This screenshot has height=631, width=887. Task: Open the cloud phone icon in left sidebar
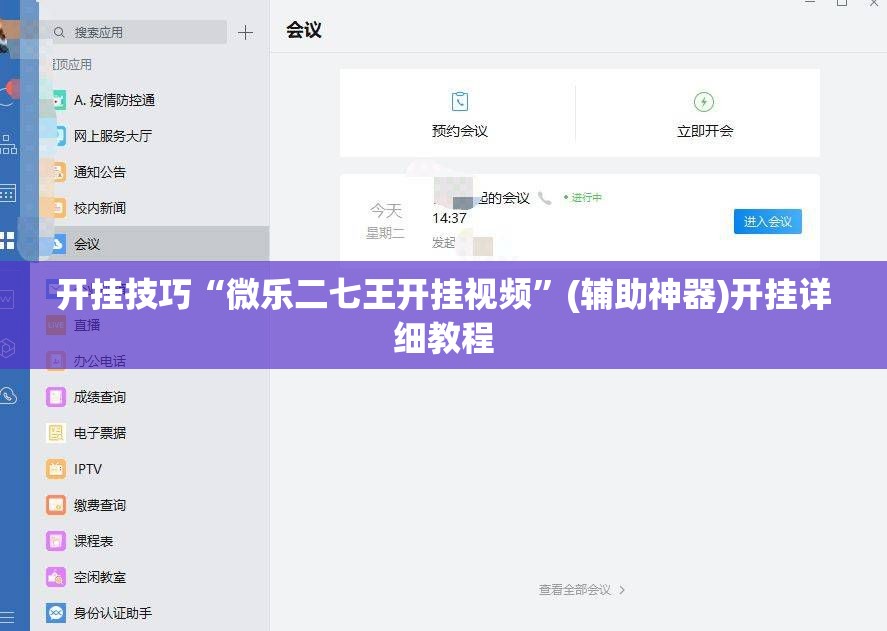pyautogui.click(x=8, y=395)
